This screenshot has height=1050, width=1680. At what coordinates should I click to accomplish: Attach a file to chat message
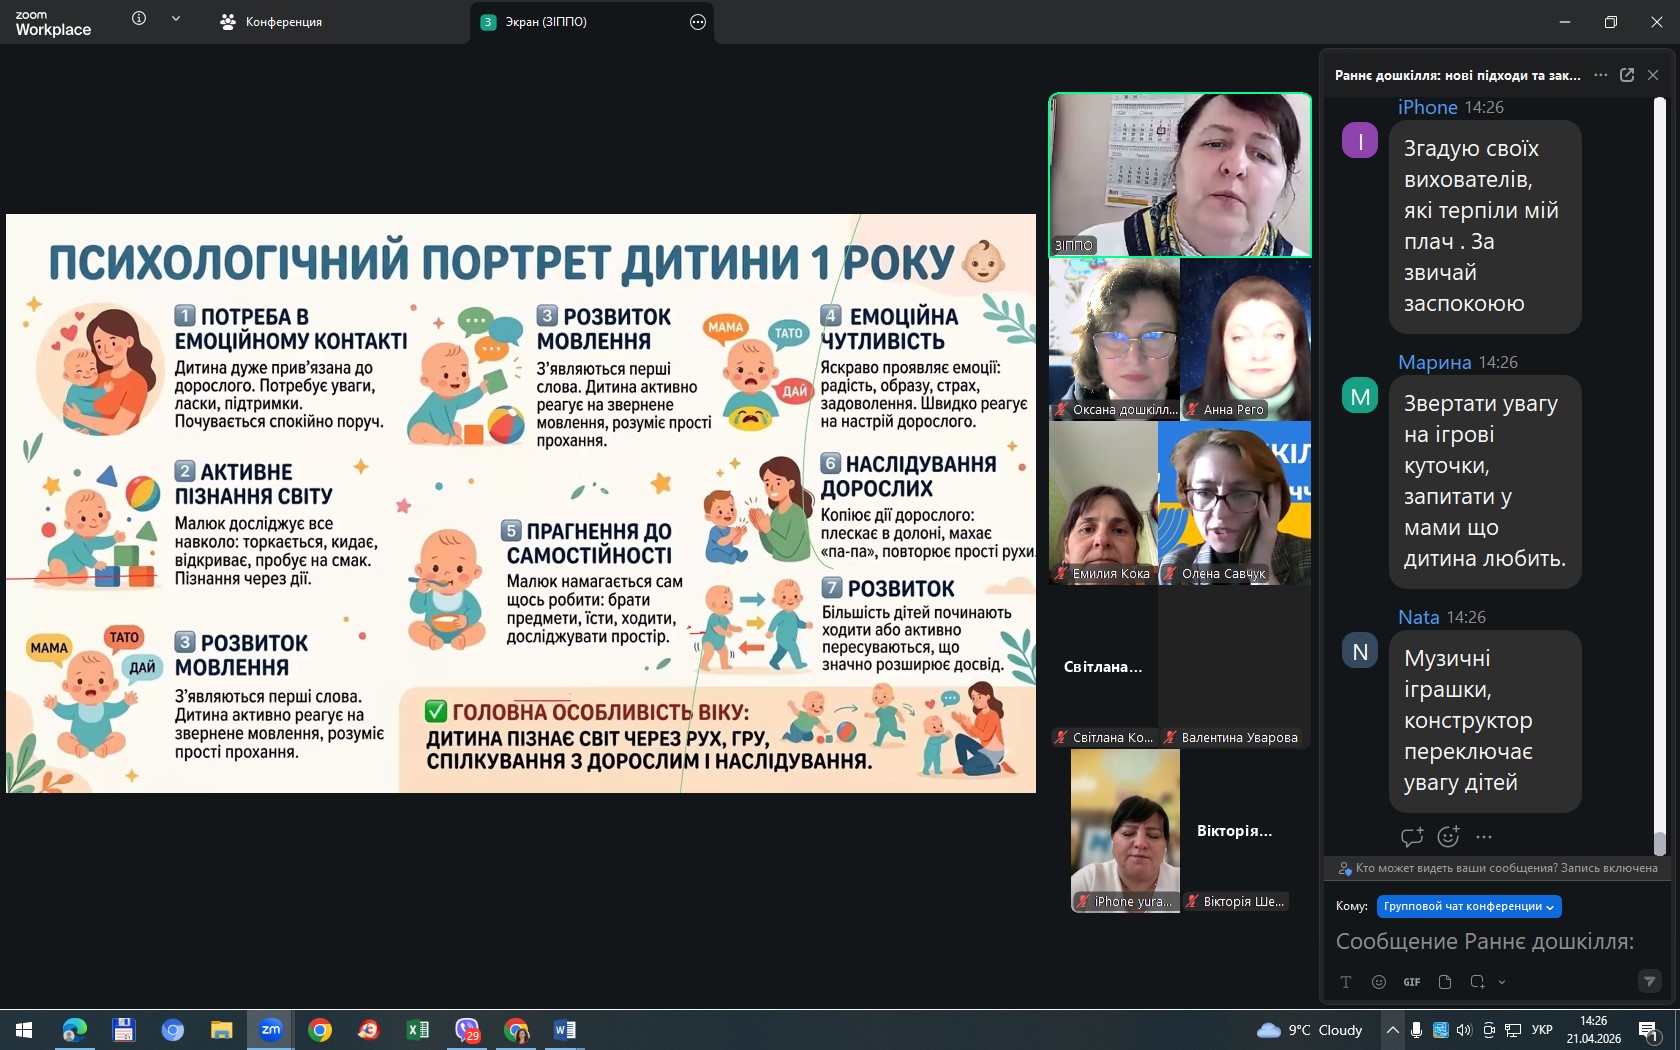point(1445,982)
